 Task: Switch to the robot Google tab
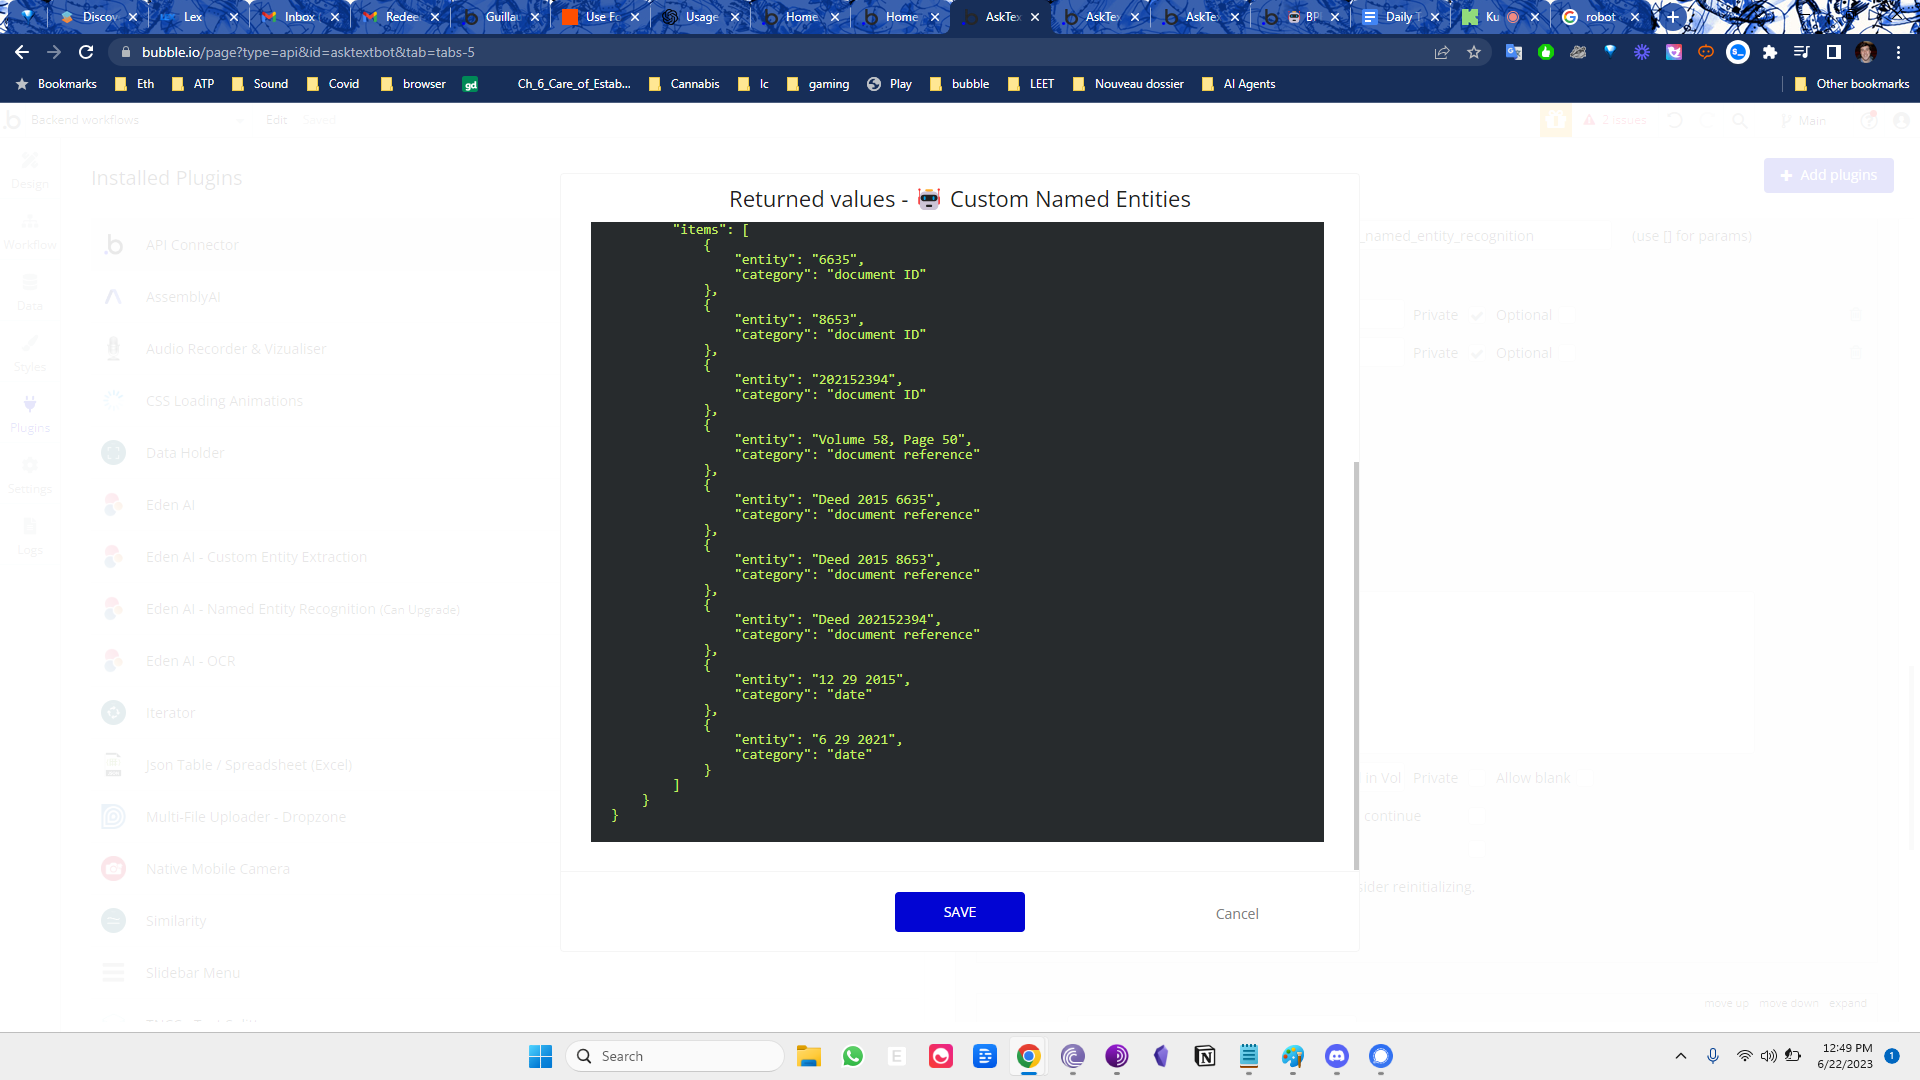coord(1598,17)
